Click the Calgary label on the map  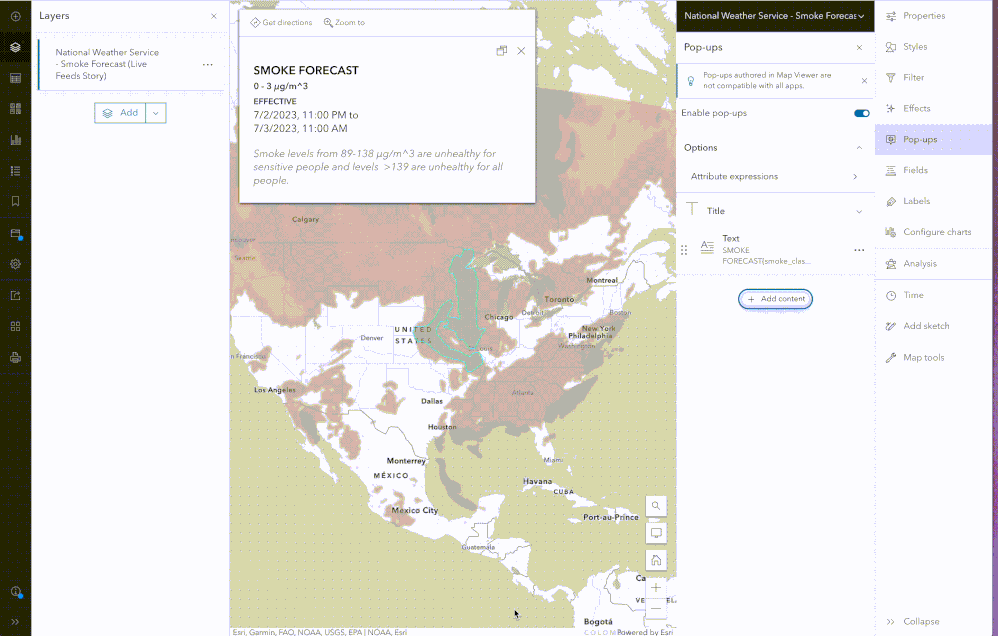pyautogui.click(x=305, y=220)
